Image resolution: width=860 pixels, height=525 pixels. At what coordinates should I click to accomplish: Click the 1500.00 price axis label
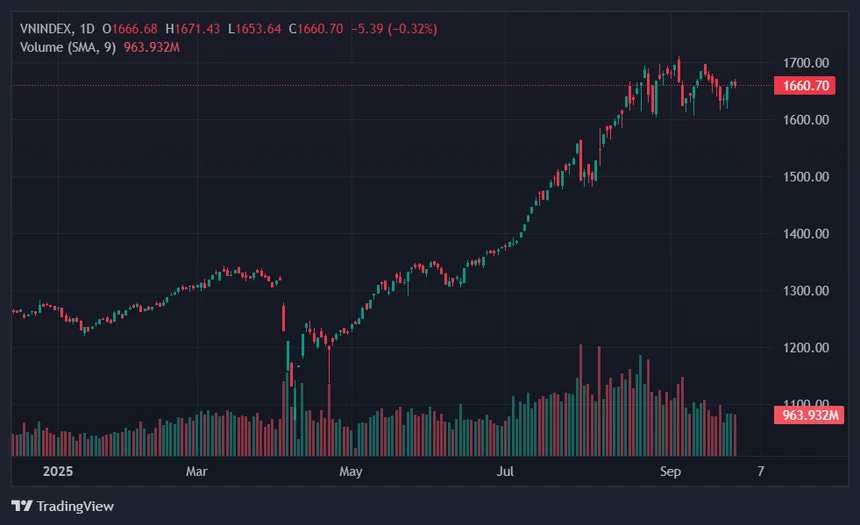tap(806, 177)
